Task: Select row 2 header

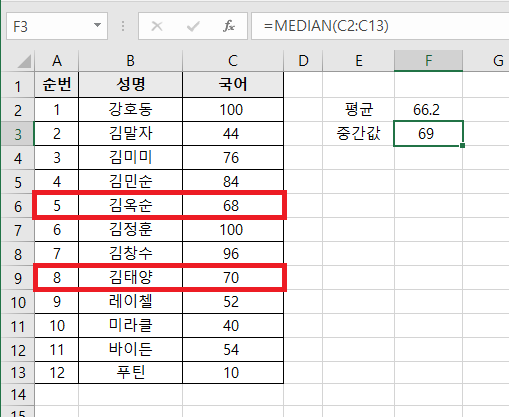Action: [x=18, y=110]
